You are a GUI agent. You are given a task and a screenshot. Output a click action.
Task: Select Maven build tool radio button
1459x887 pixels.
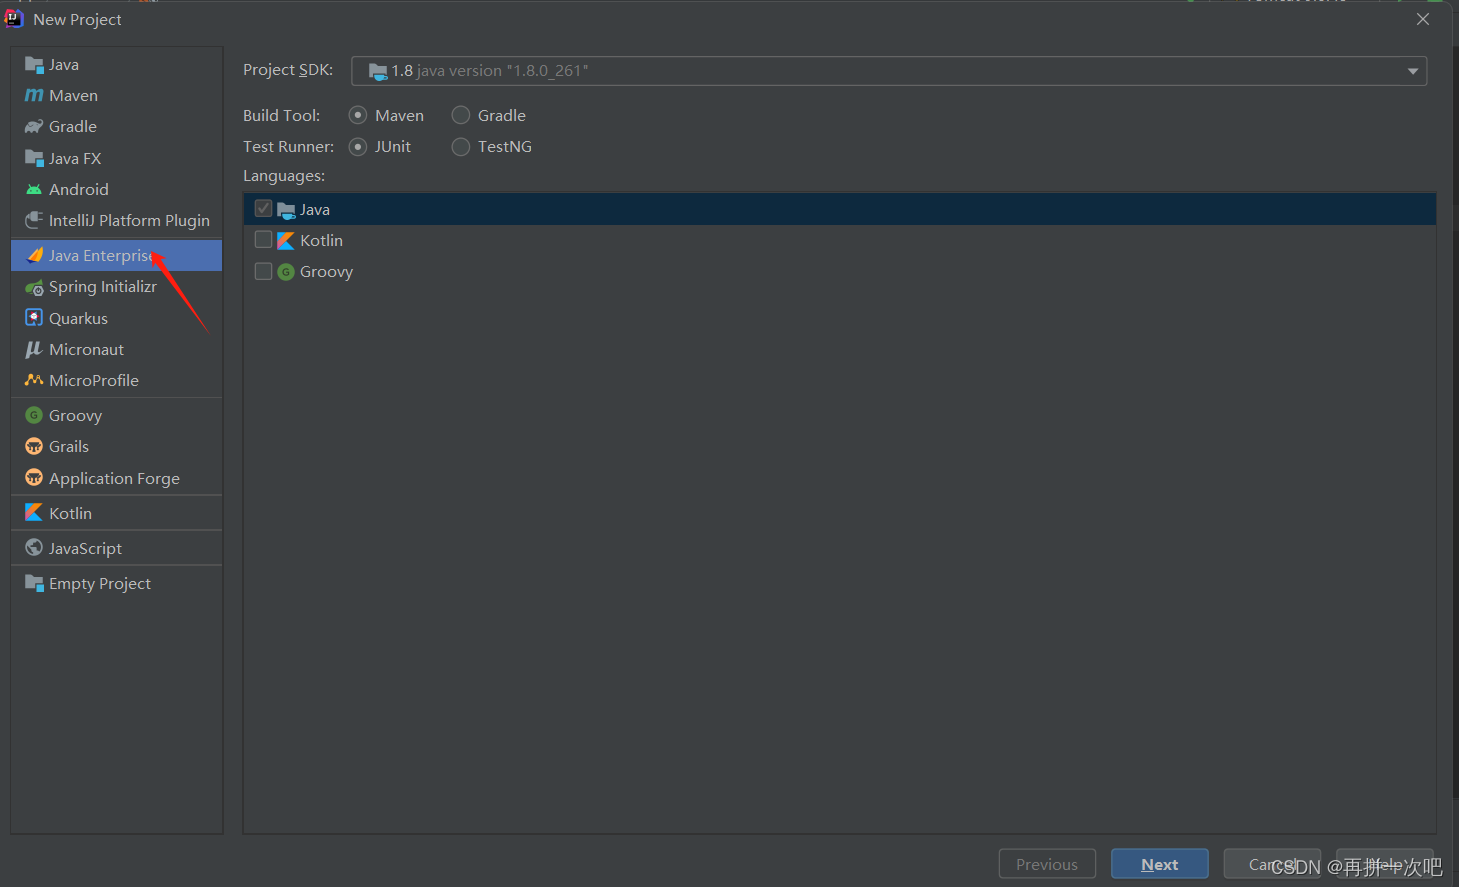(x=358, y=115)
